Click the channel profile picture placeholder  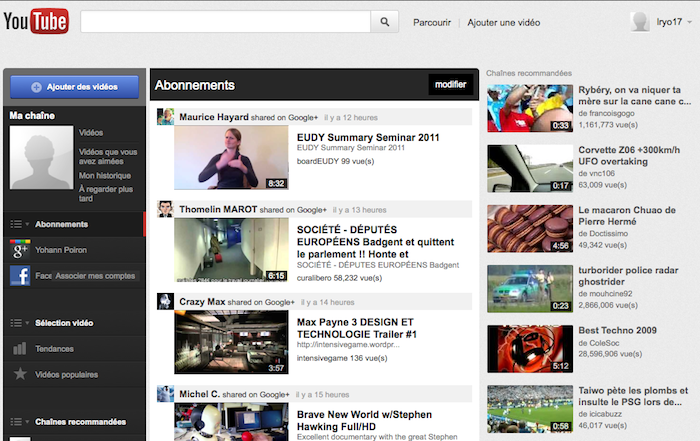point(41,158)
